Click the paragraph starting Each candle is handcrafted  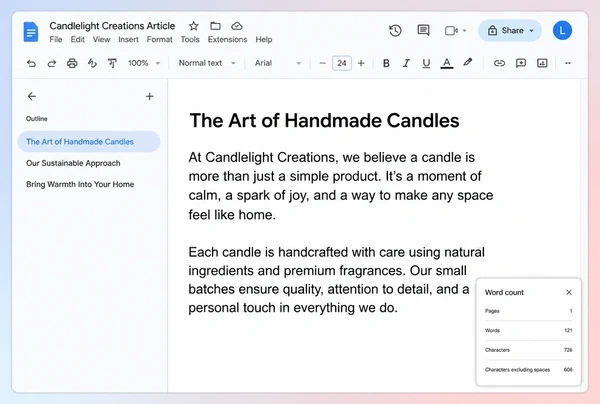click(x=336, y=280)
